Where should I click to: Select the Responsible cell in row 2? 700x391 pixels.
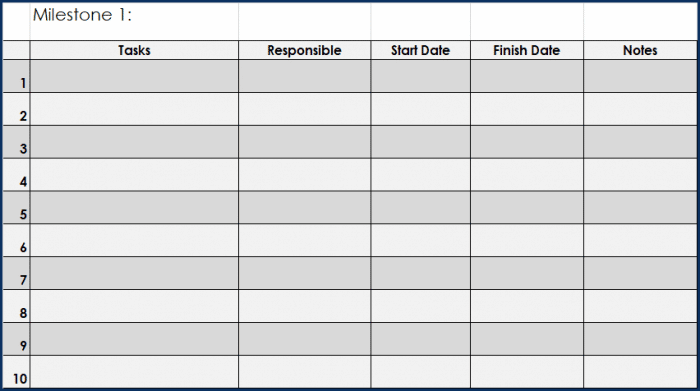click(304, 109)
